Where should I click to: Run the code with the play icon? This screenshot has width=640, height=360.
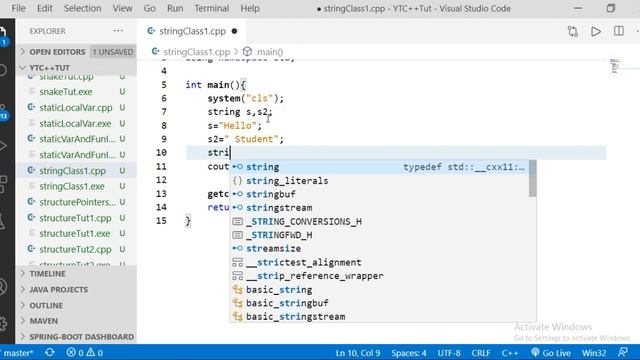(596, 31)
